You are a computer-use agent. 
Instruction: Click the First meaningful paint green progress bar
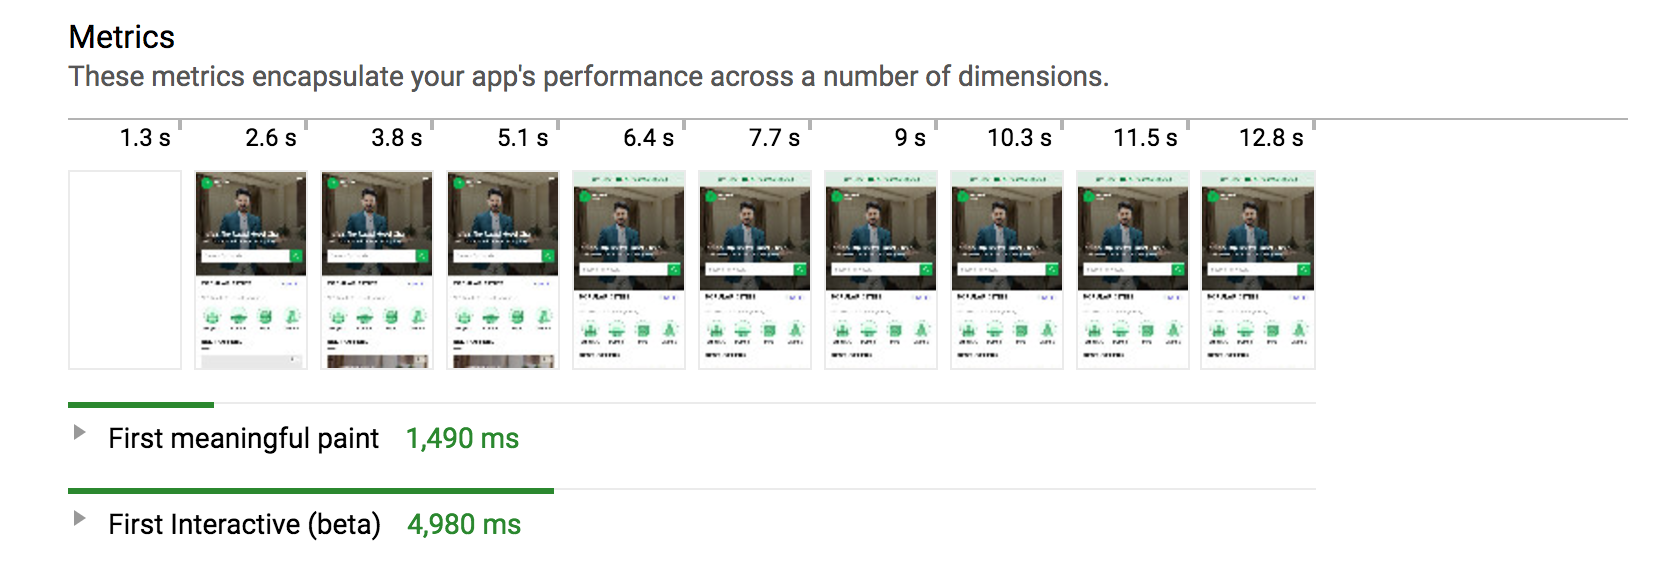click(141, 405)
